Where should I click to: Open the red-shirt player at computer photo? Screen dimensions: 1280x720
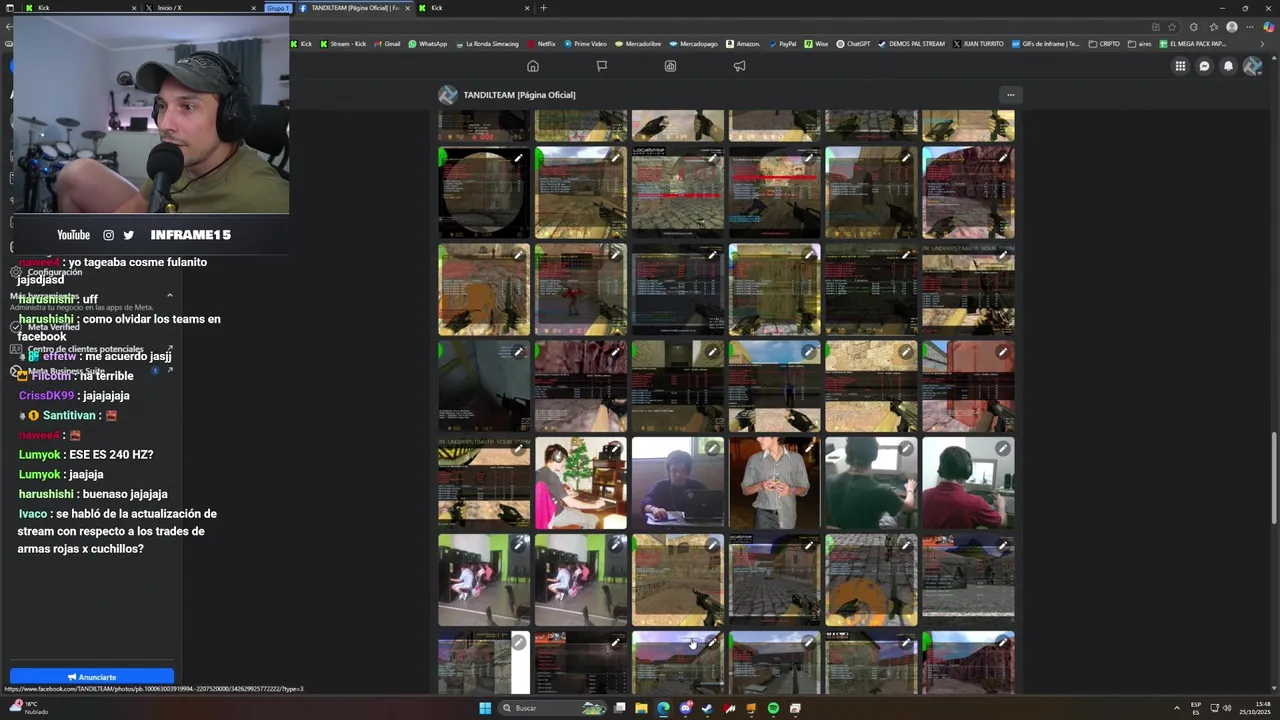[968, 483]
